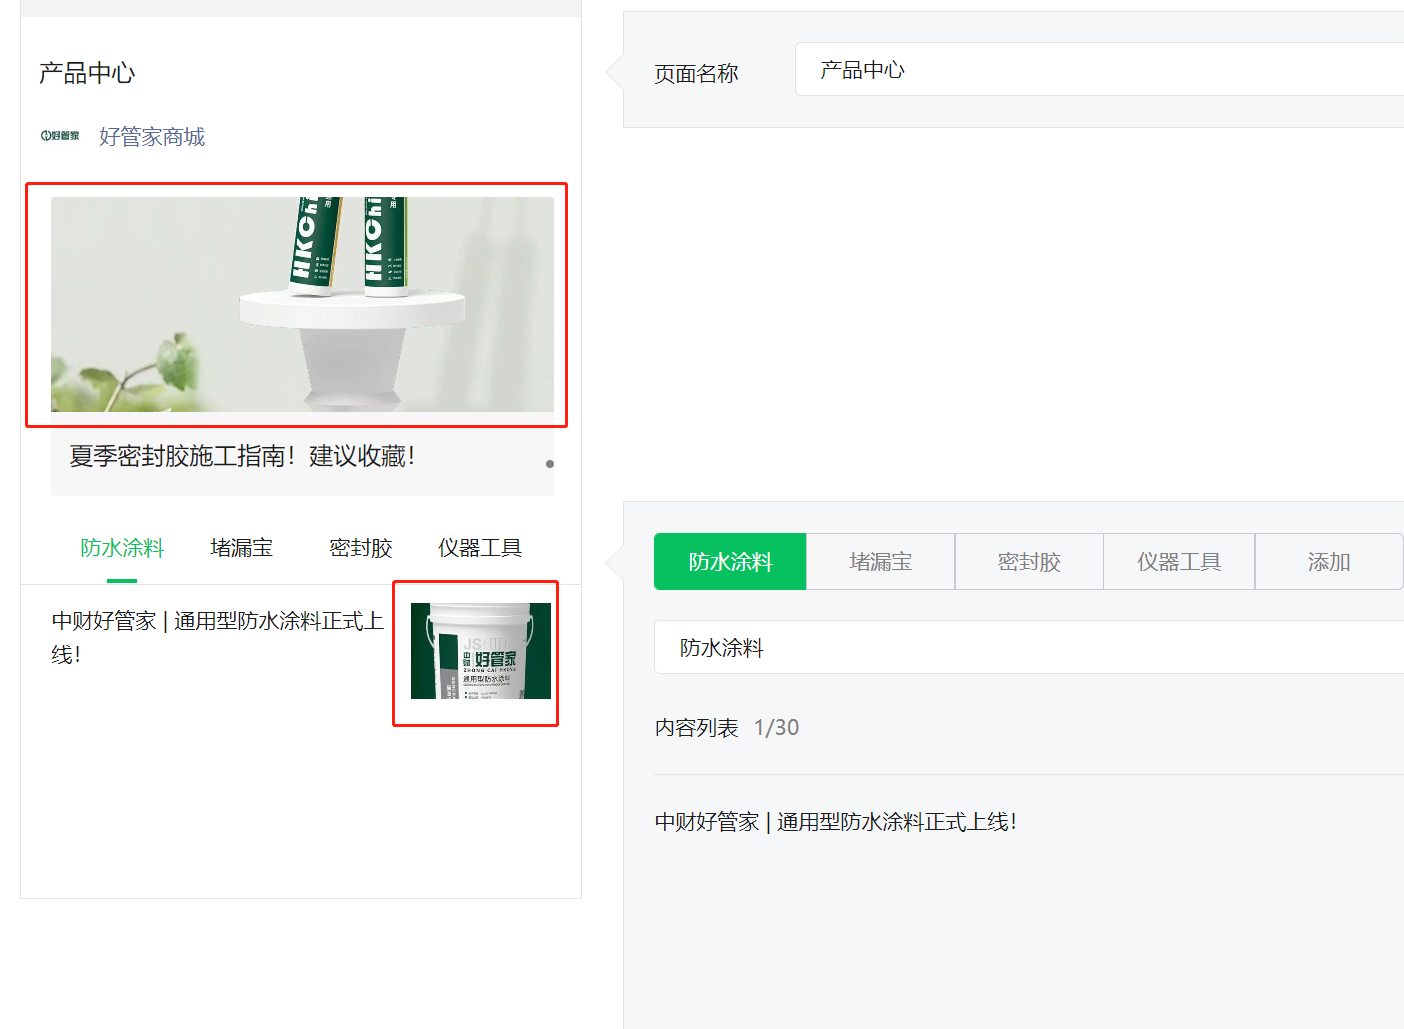Select the green 防水涂料 button in editor
The height and width of the screenshot is (1029, 1404).
click(730, 562)
